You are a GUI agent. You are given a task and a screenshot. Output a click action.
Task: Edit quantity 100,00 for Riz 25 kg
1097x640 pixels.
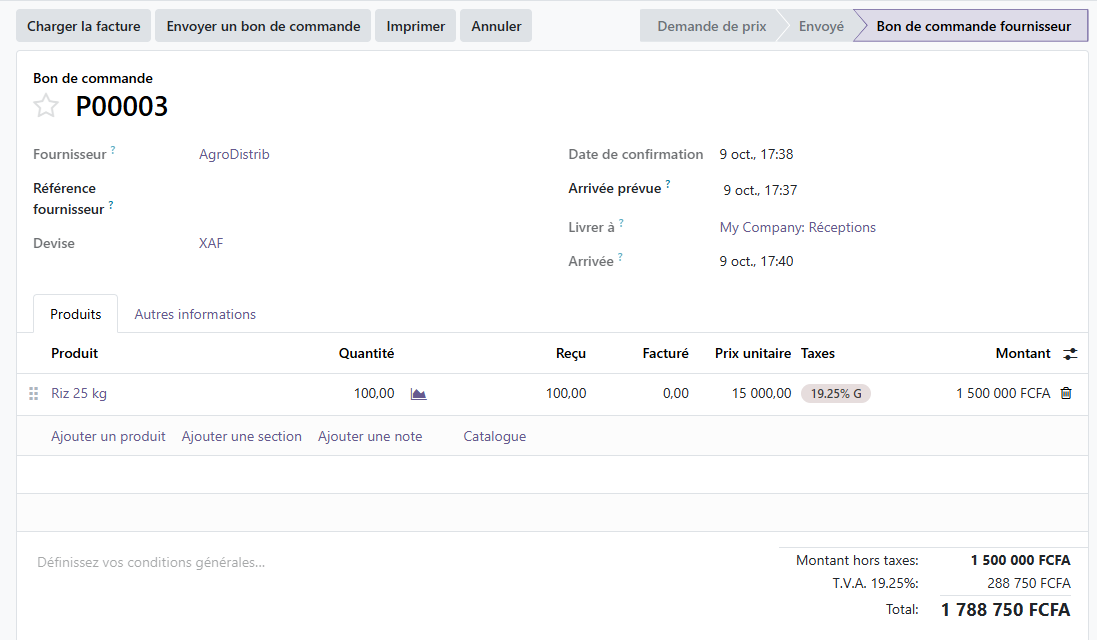(x=374, y=393)
